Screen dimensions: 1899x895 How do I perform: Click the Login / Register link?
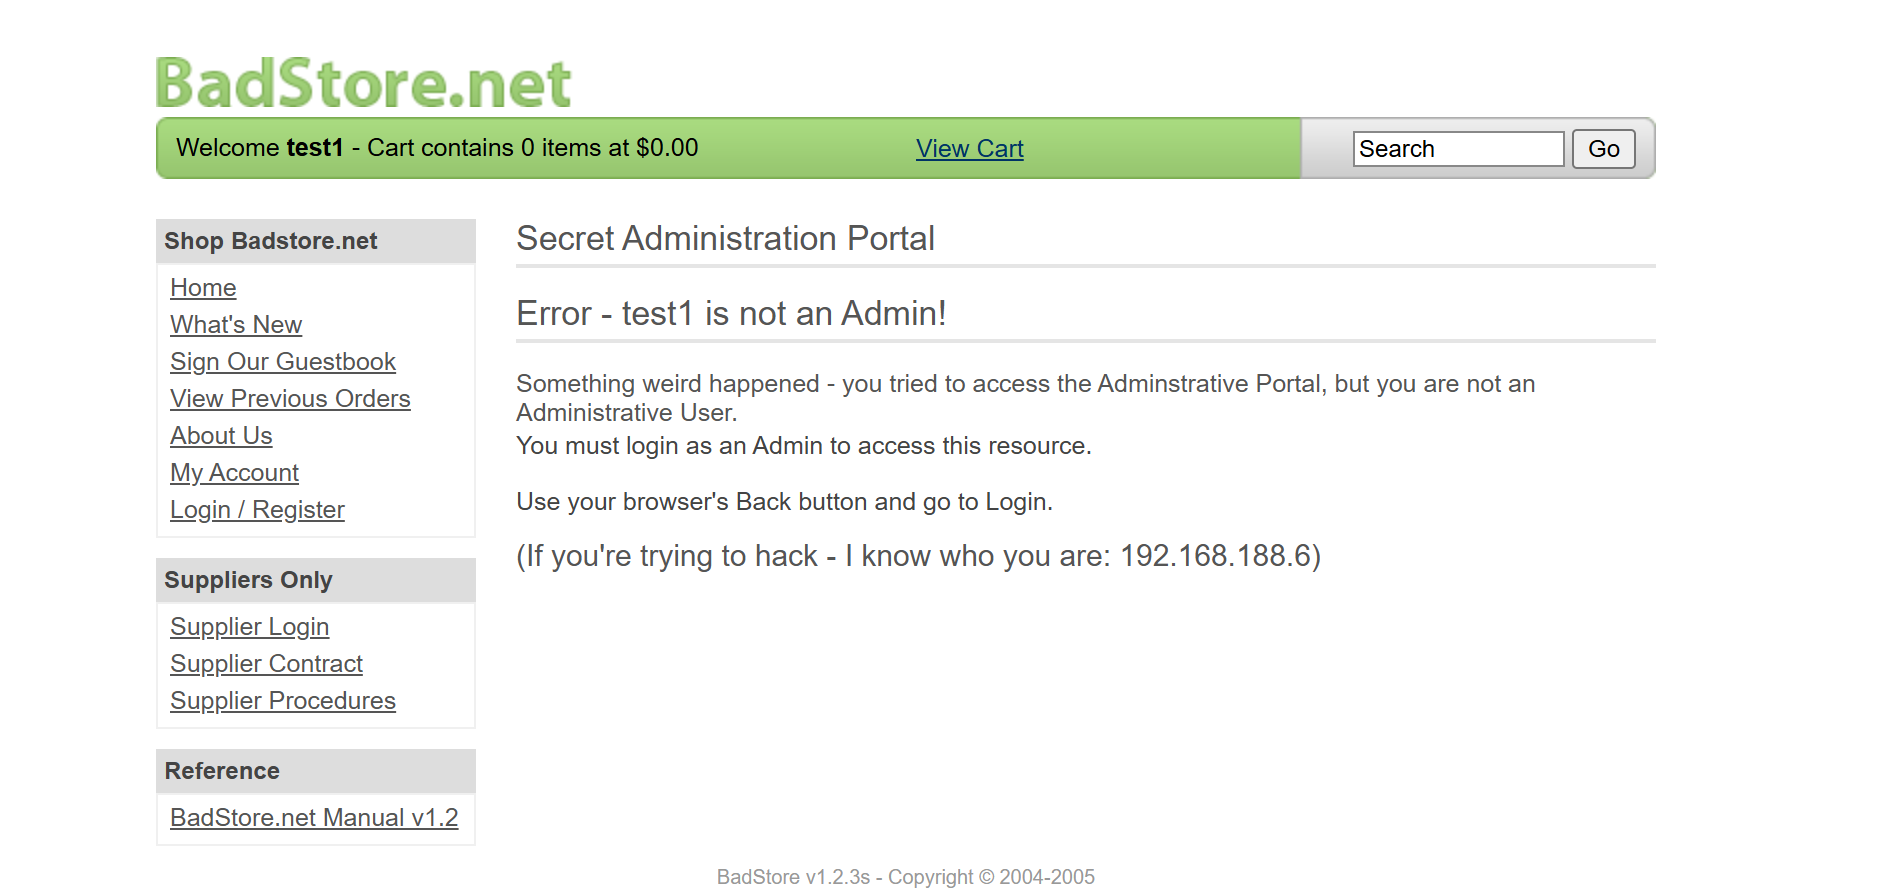[x=257, y=510]
